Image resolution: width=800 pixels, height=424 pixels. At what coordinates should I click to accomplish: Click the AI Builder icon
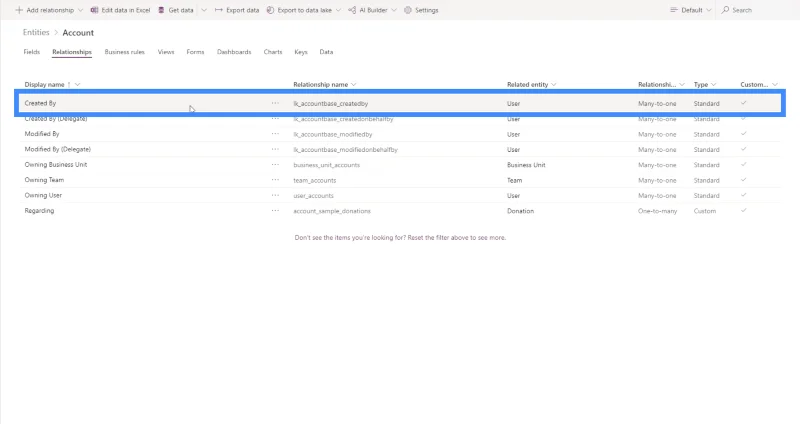click(352, 10)
